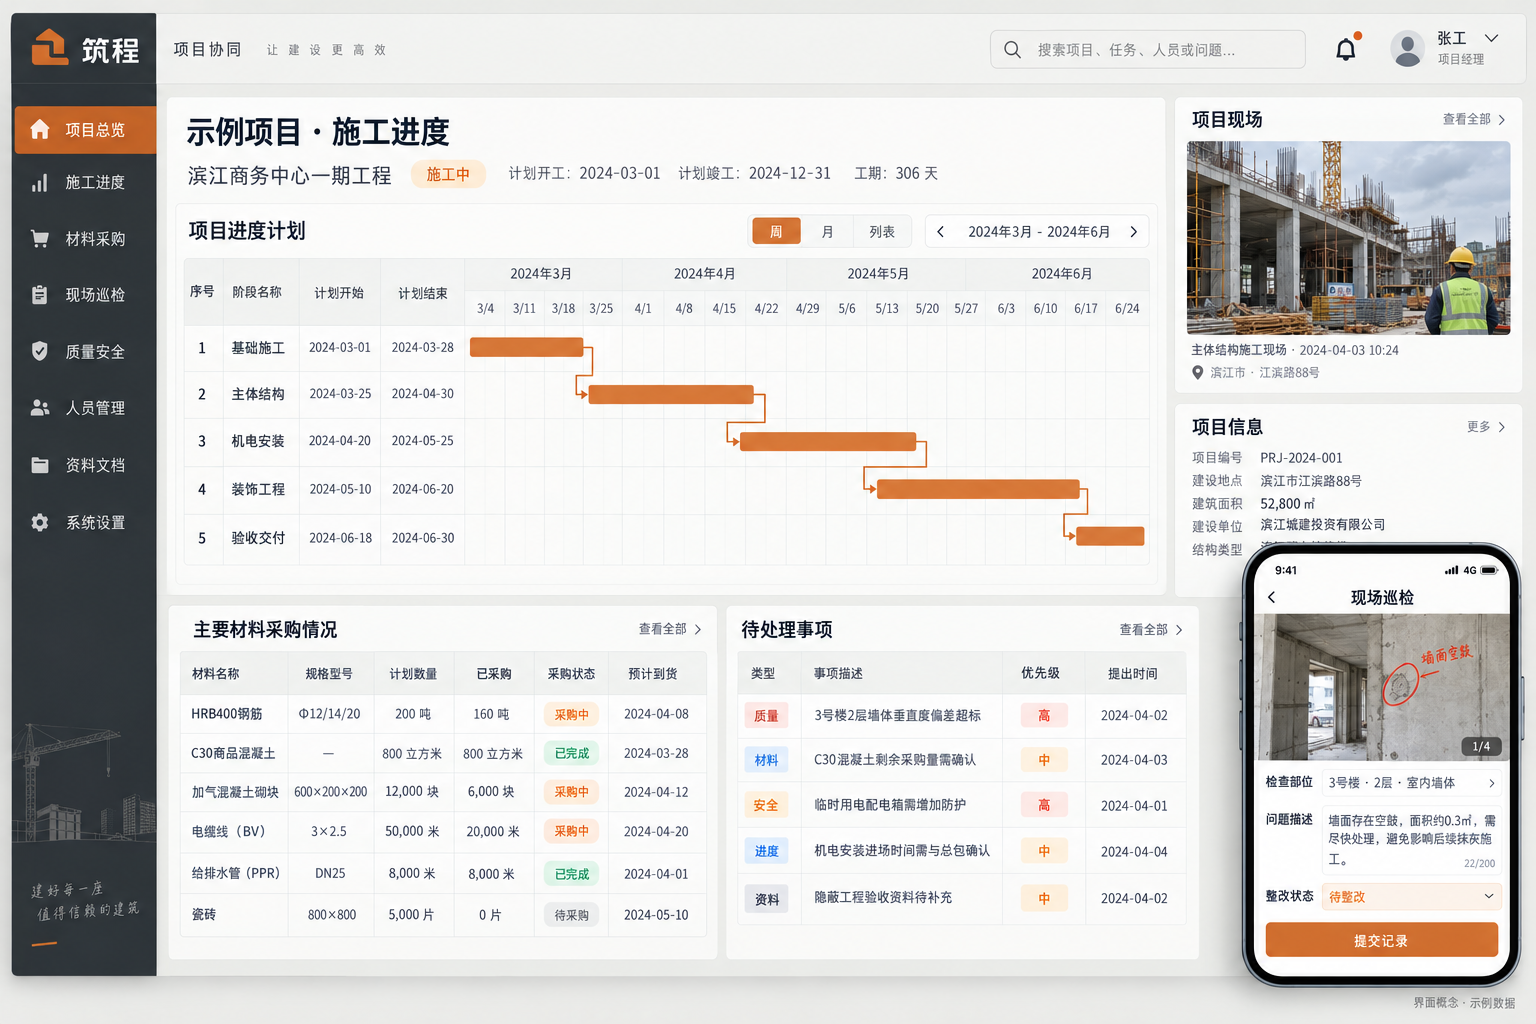1536x1024 pixels.
Task: Open 人员管理 in the sidebar
Action: click(85, 408)
